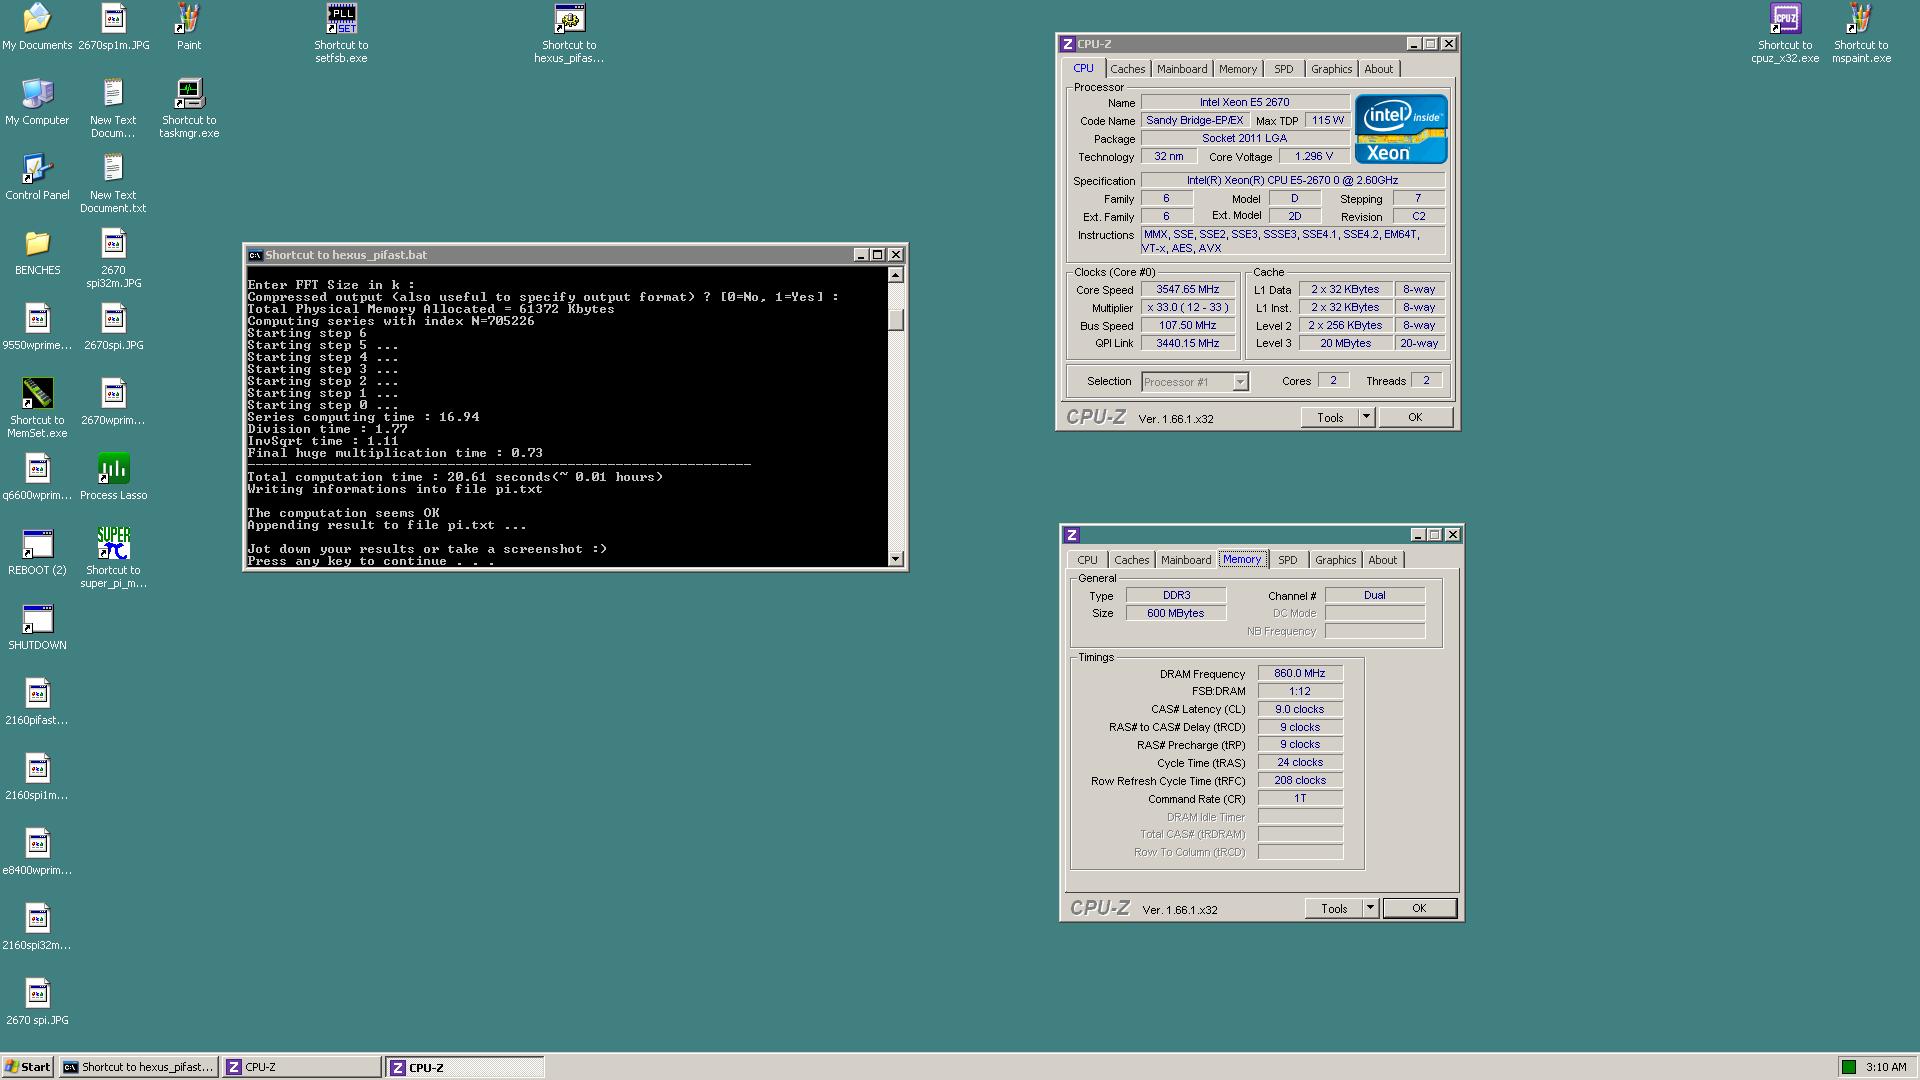Click system tray clock 3:10 AM
1920x1080 pixels.
(x=1885, y=1067)
